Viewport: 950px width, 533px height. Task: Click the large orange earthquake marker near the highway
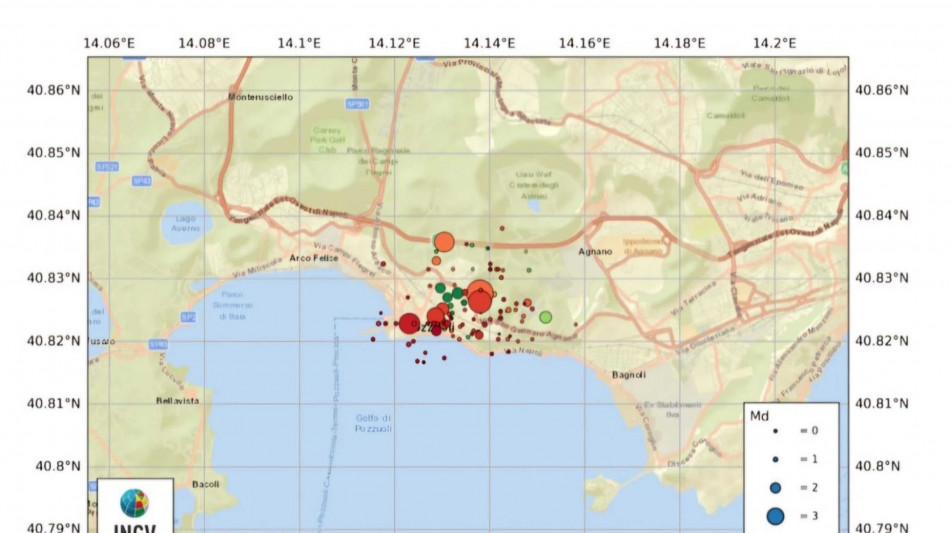pos(444,242)
